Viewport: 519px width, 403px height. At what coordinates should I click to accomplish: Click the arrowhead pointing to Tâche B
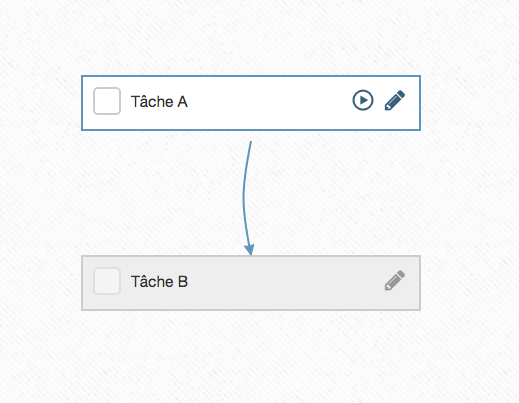pyautogui.click(x=249, y=250)
